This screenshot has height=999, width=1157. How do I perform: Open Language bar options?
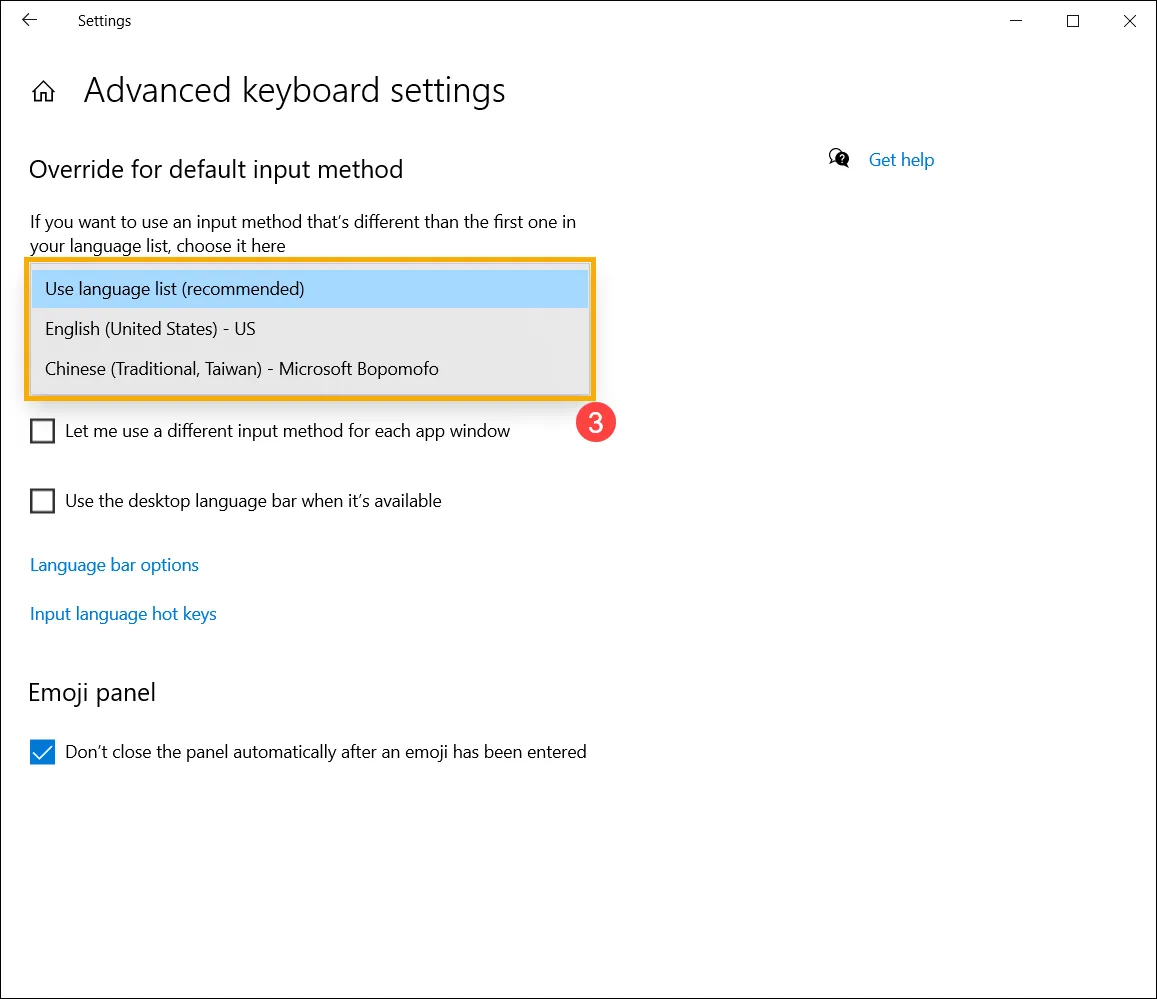click(114, 564)
